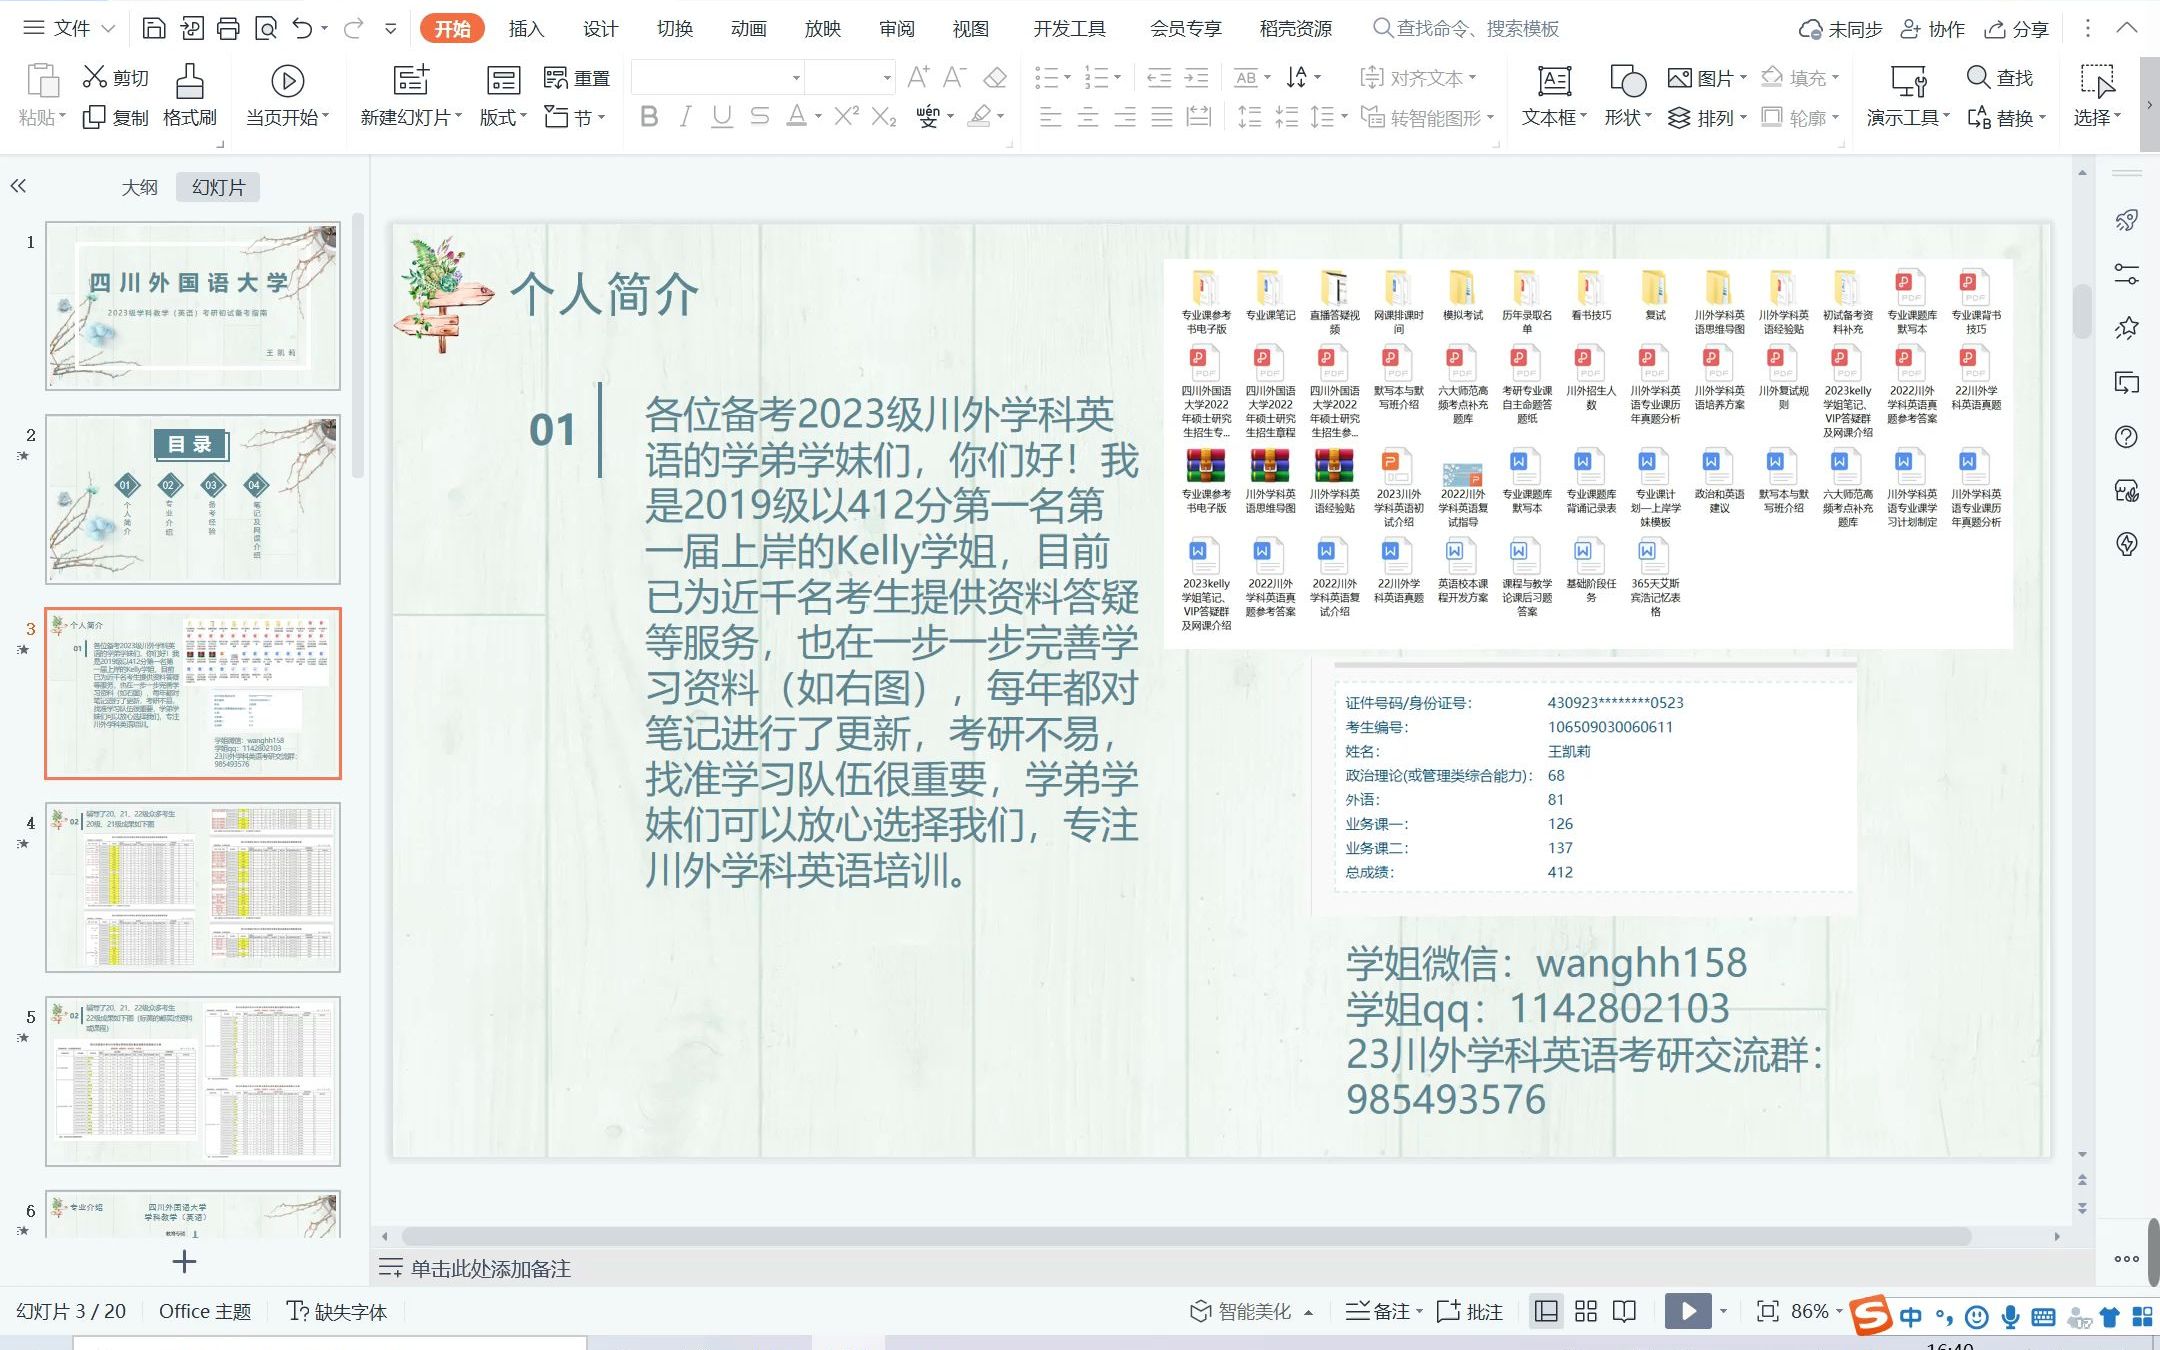
Task: Click the star icon in right sidebar
Action: pos(2127,328)
